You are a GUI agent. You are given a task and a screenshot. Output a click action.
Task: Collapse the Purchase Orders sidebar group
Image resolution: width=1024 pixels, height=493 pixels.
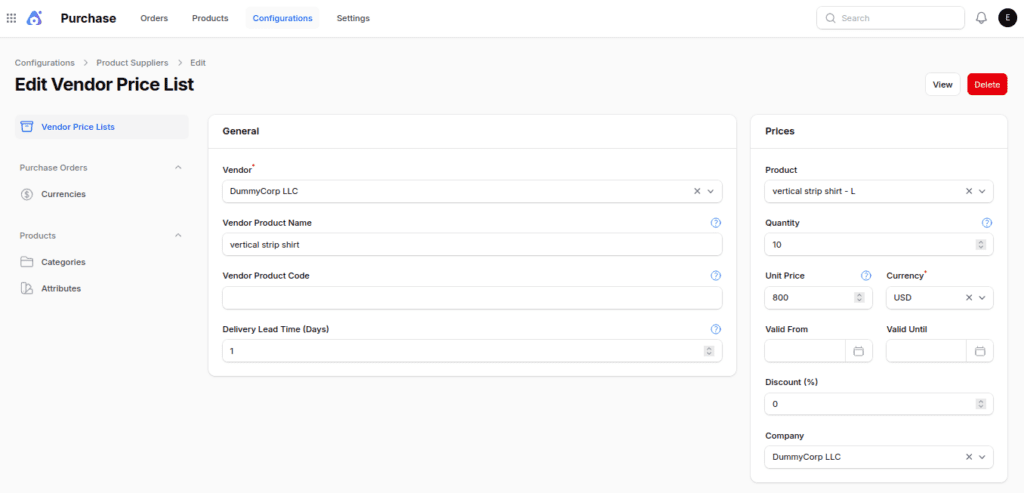click(178, 167)
